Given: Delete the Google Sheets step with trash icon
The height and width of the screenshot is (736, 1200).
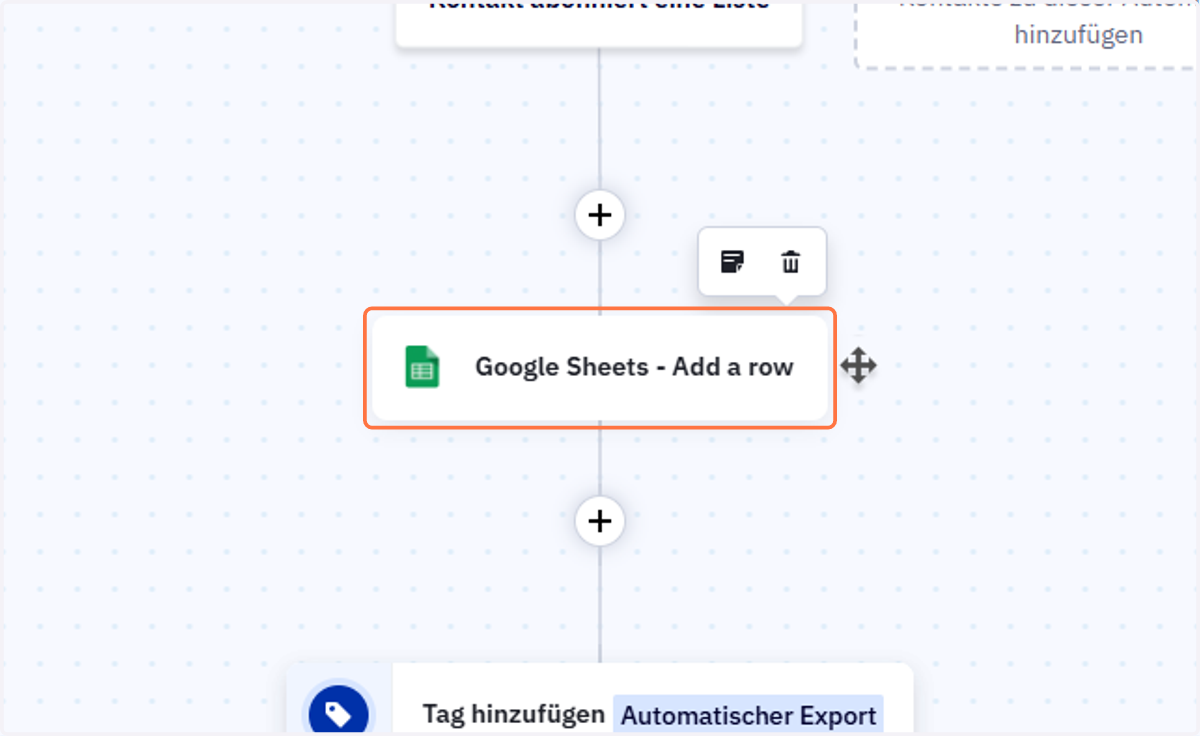Looking at the screenshot, I should [x=790, y=262].
